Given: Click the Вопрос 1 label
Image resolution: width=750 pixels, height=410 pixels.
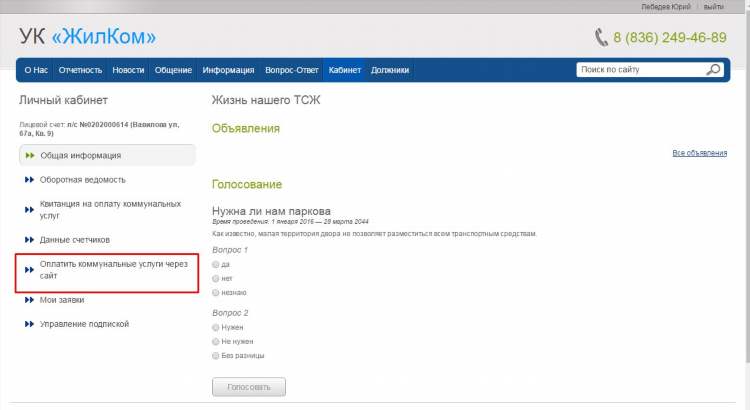Looking at the screenshot, I should click(230, 250).
